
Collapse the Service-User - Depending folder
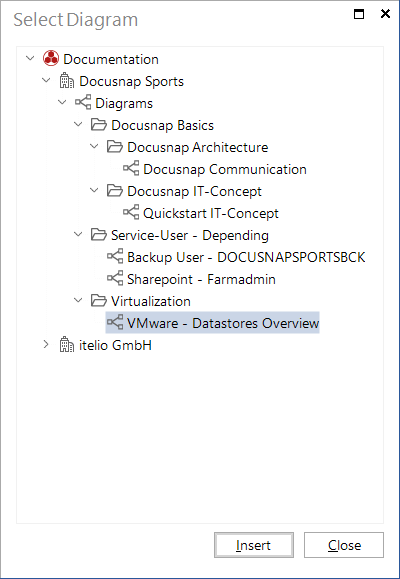(78, 234)
